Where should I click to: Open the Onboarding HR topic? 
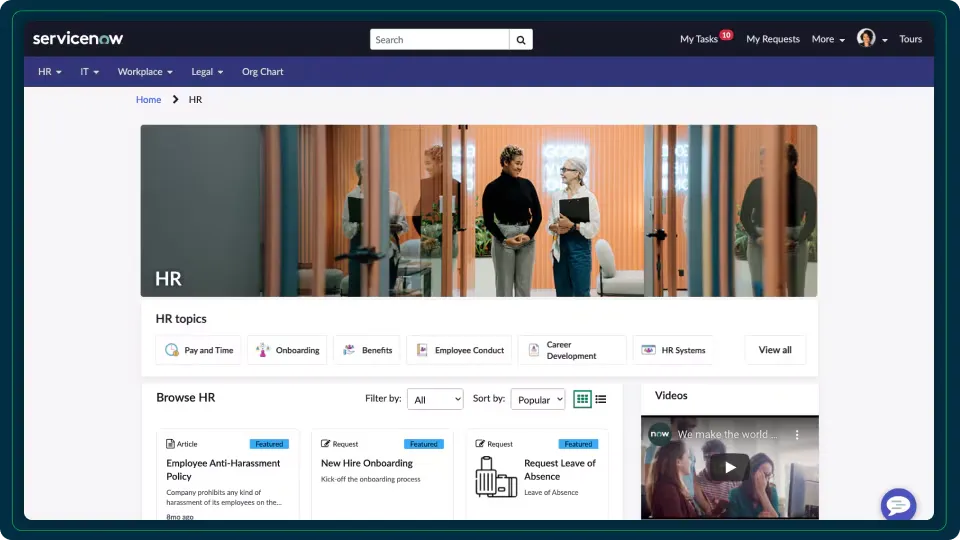[288, 350]
